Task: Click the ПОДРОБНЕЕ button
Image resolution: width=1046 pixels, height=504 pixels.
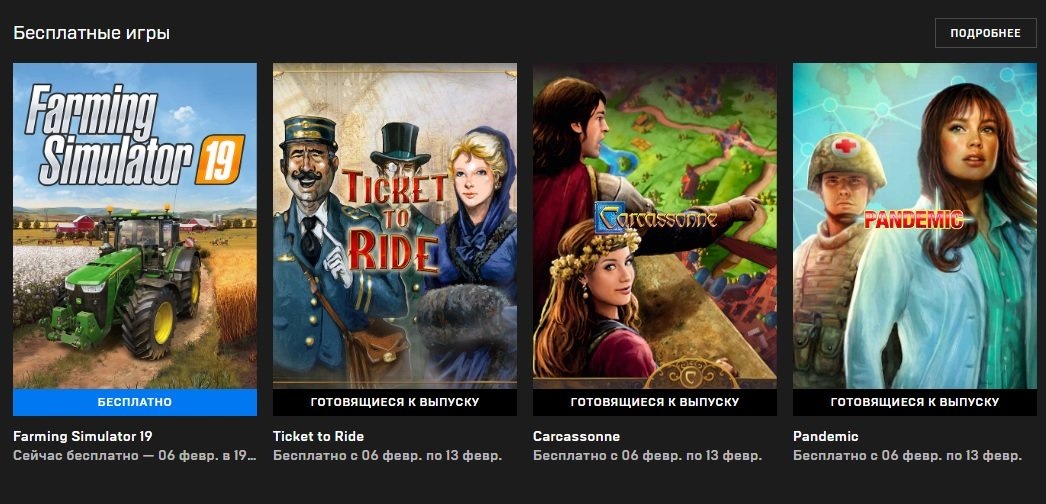Action: point(985,33)
